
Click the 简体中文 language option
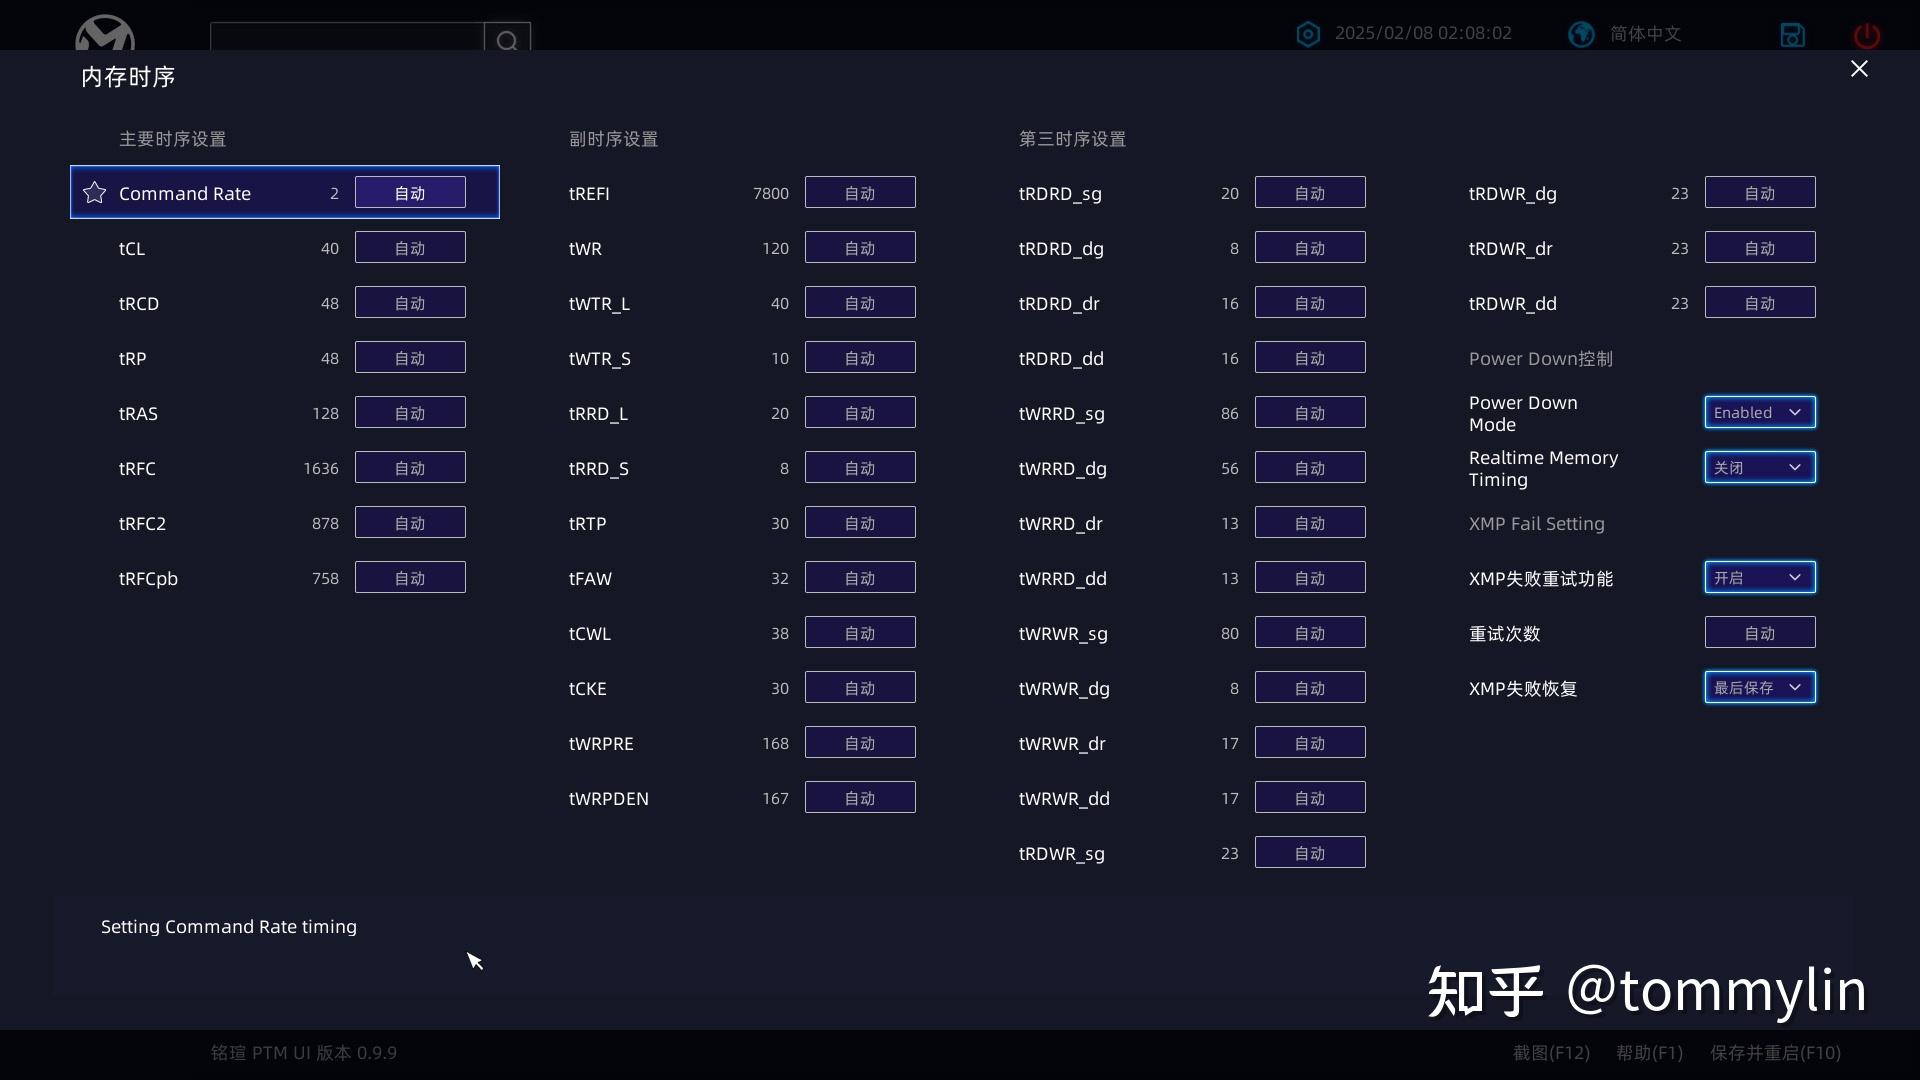click(x=1645, y=33)
